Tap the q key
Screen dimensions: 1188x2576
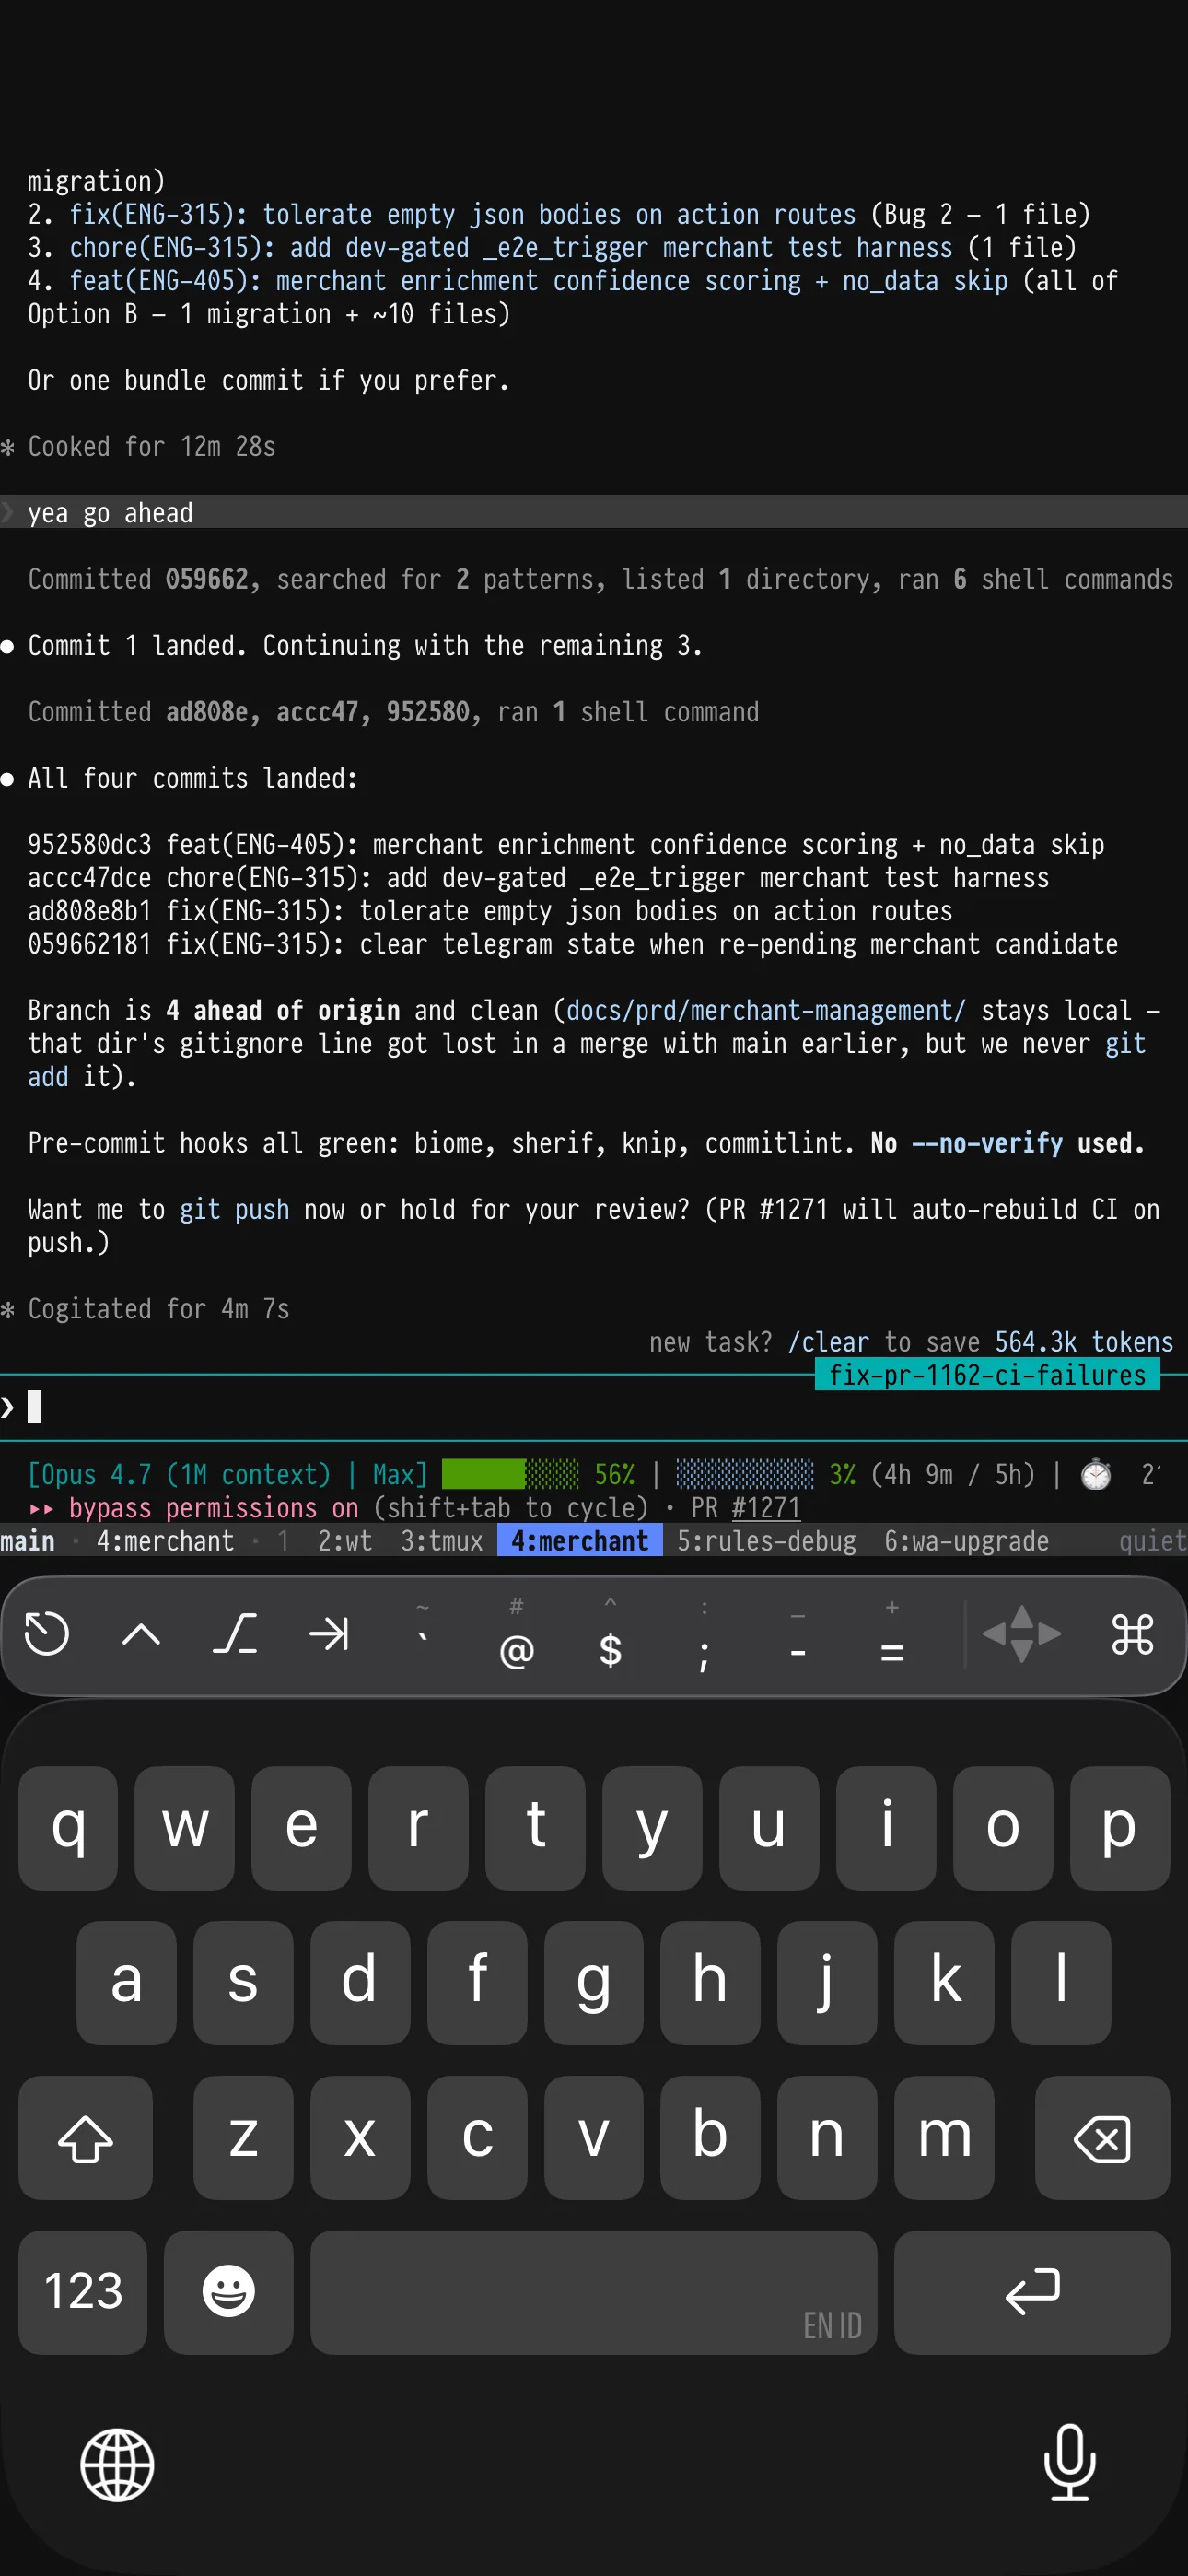[x=68, y=1828]
